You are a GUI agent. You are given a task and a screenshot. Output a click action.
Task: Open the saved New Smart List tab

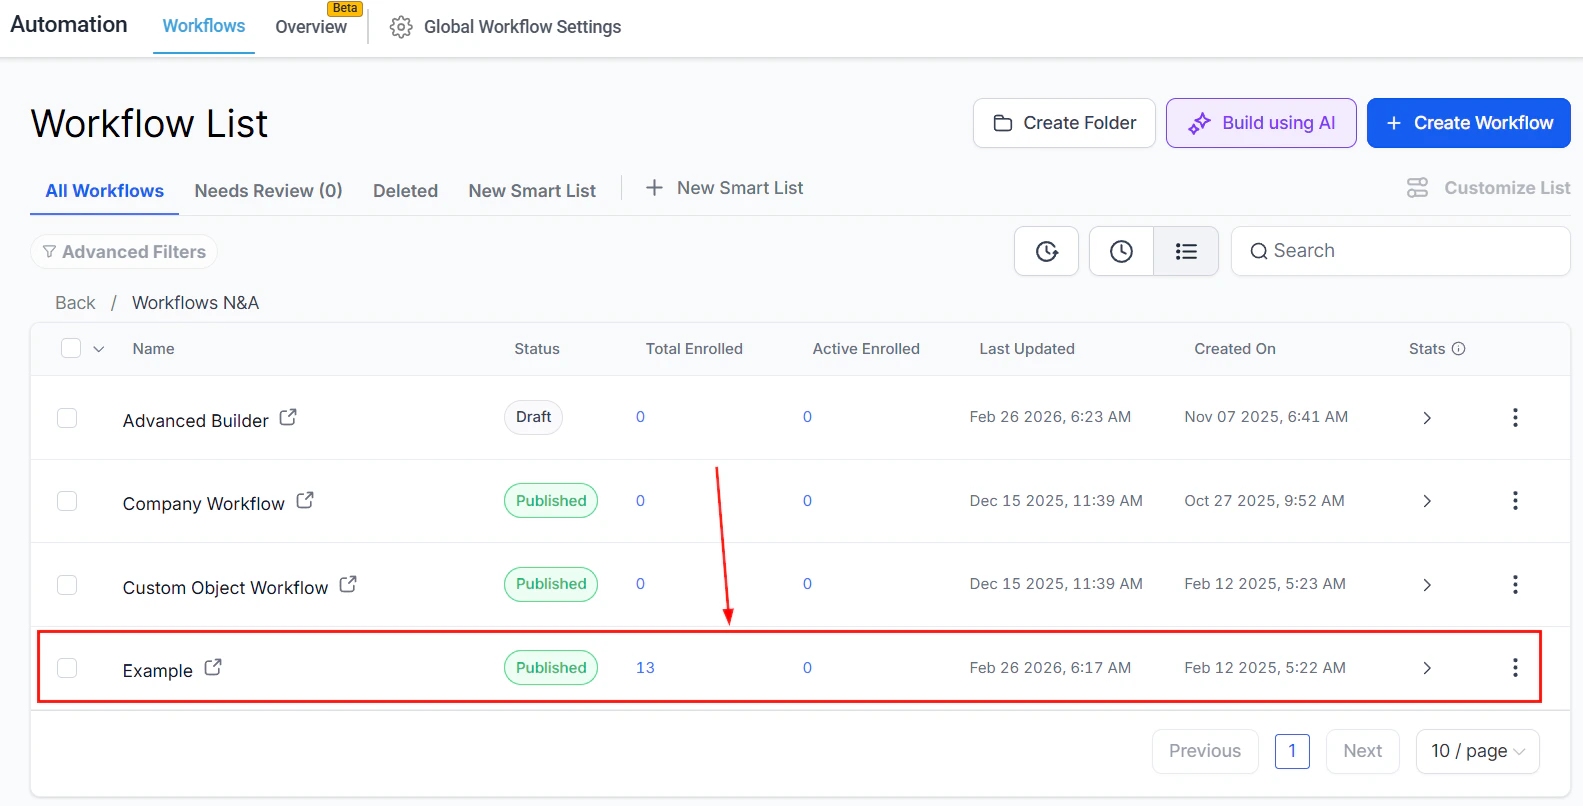point(532,191)
